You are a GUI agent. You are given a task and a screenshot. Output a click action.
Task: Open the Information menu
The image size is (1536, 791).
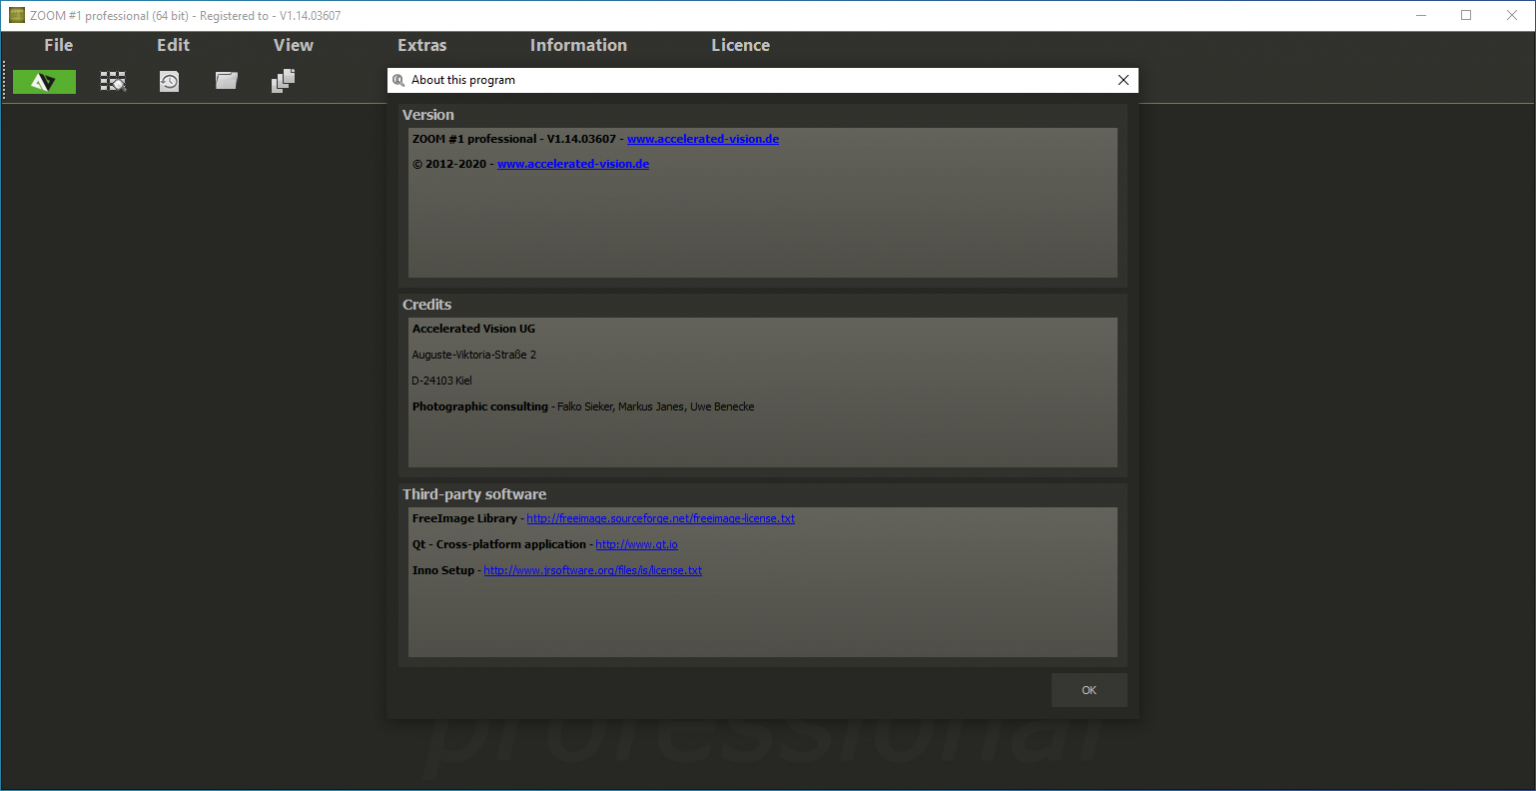pos(578,45)
